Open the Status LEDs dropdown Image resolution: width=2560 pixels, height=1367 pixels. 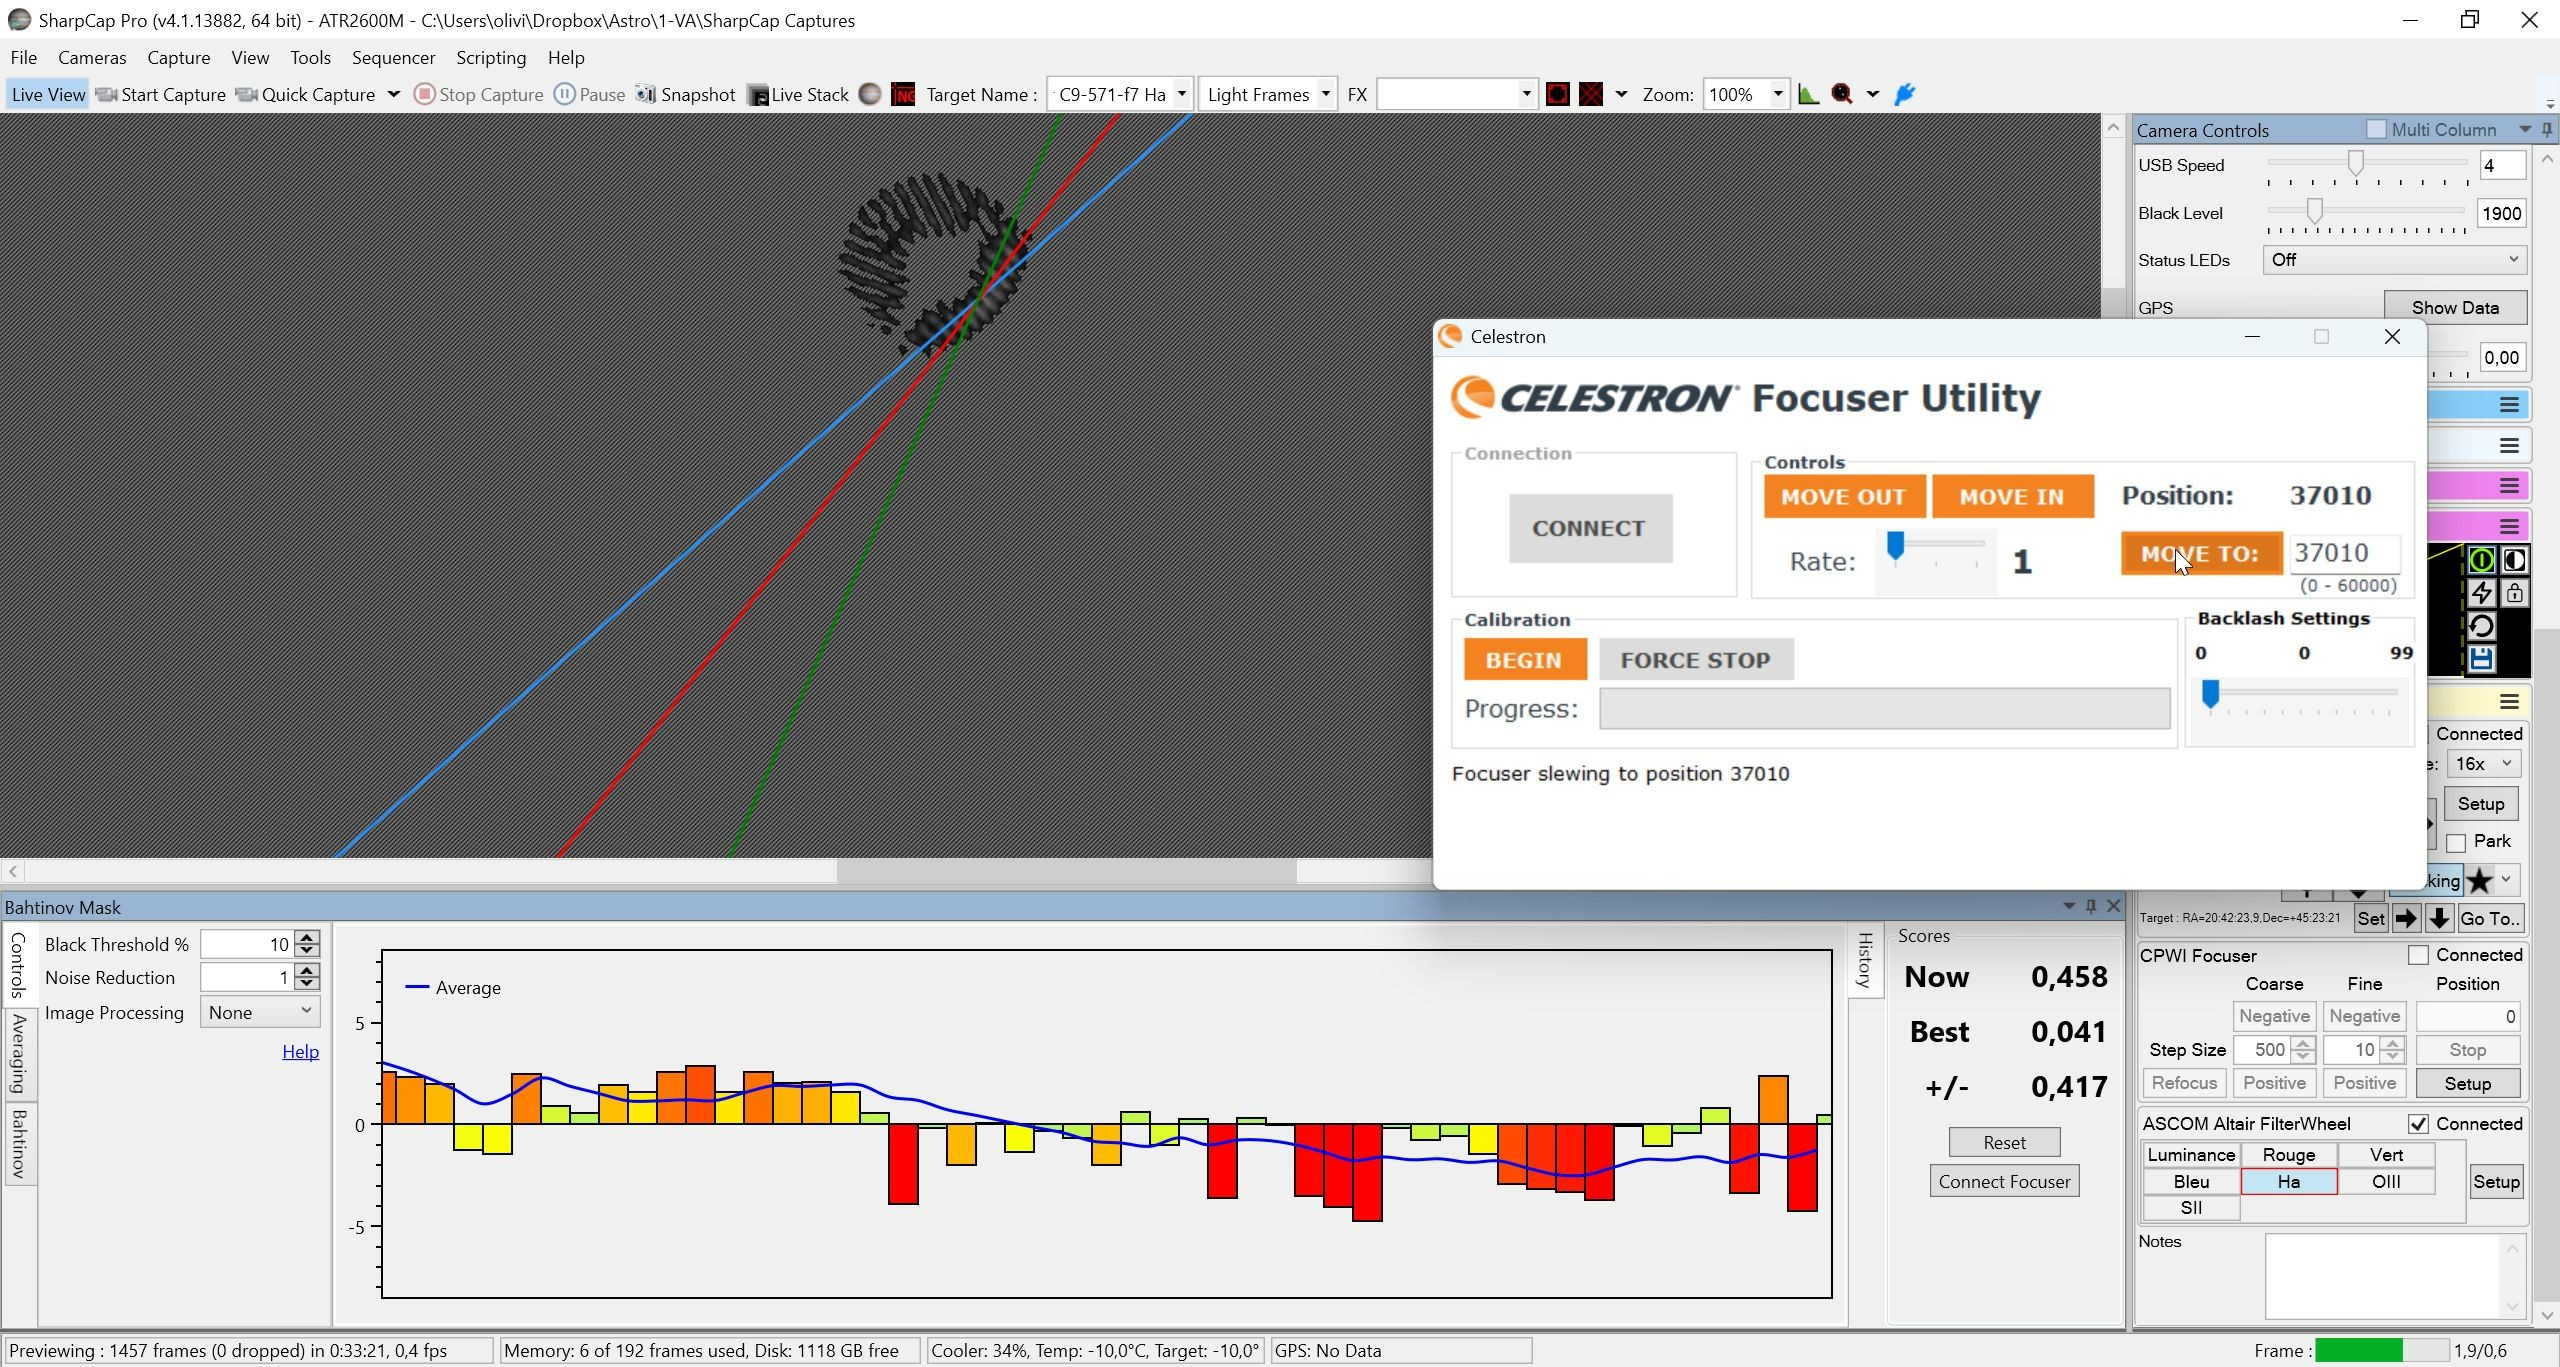[2394, 260]
